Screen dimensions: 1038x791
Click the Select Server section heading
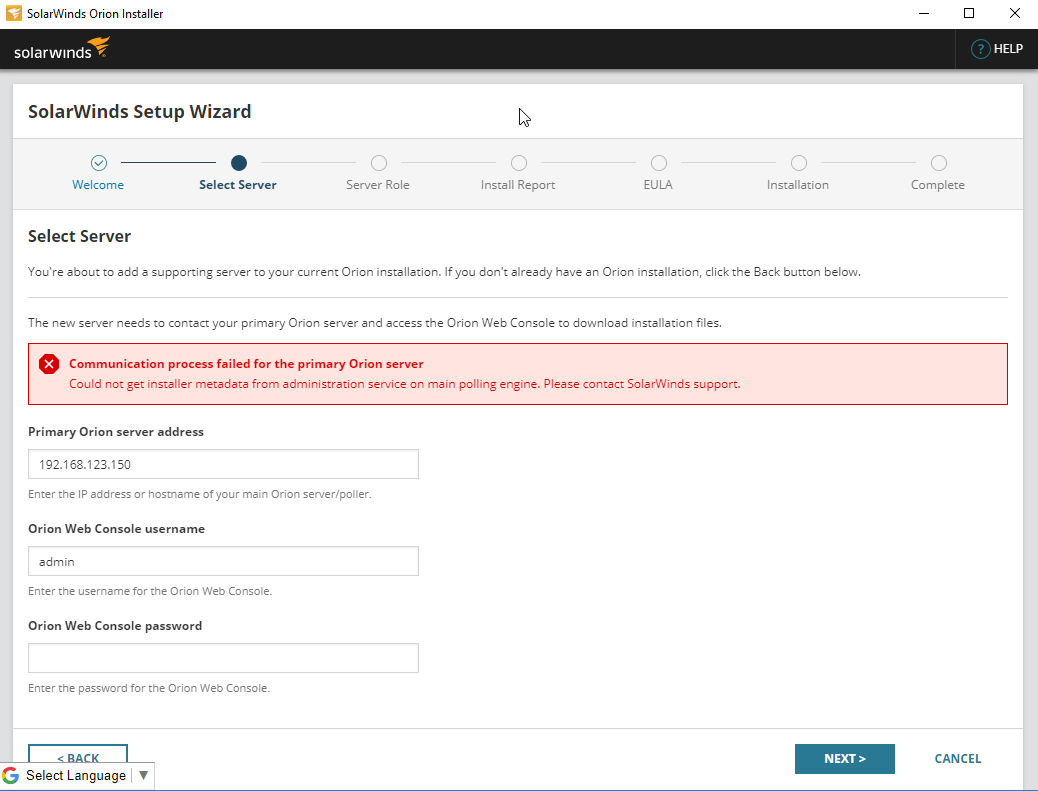point(79,236)
